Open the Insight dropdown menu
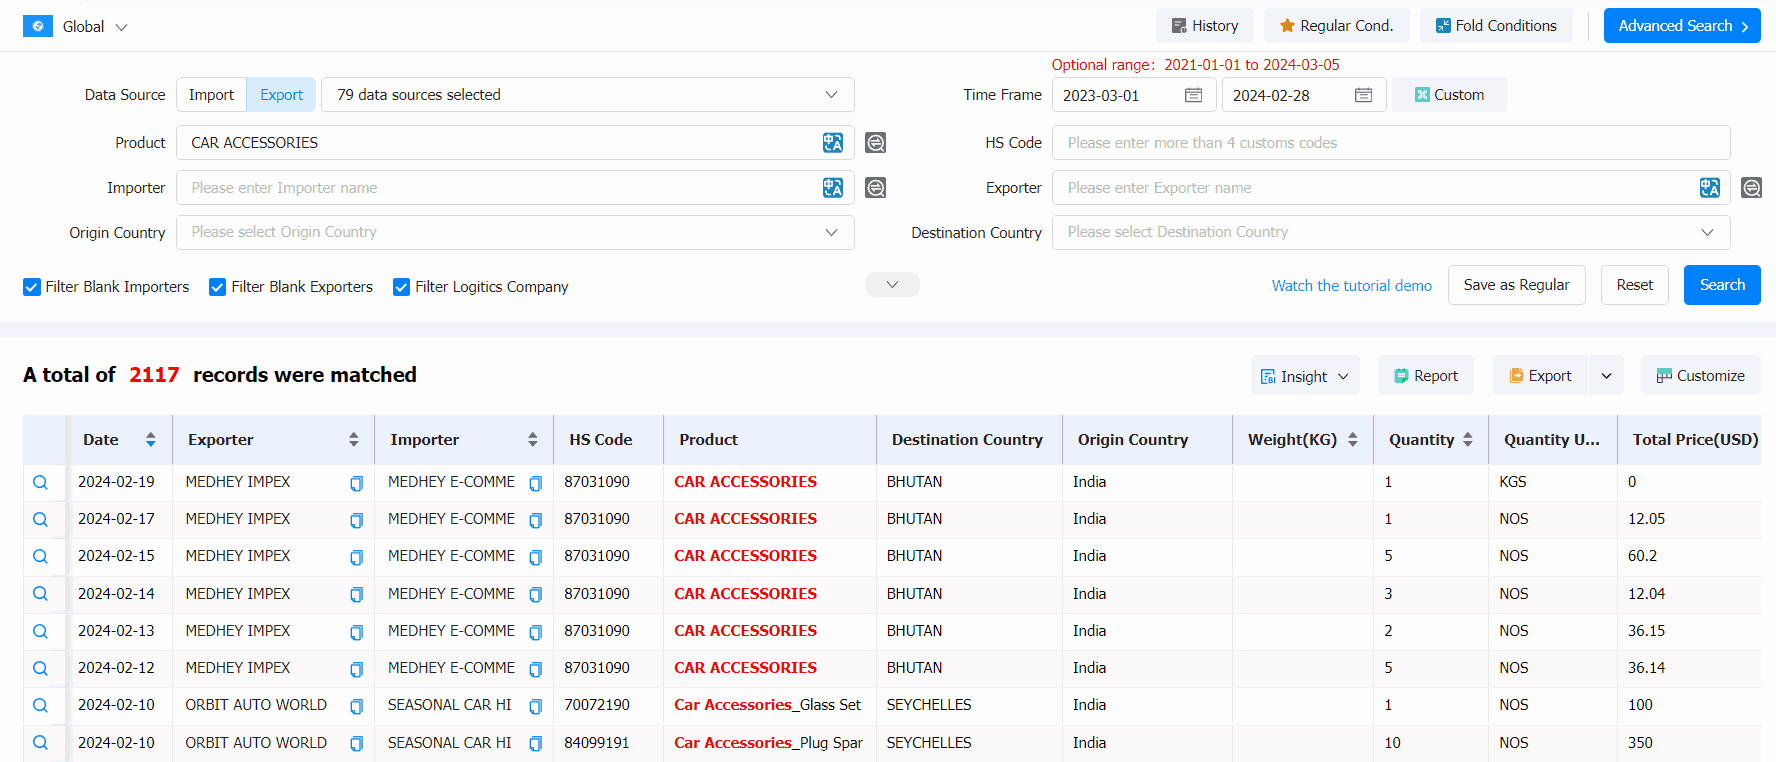 1304,376
